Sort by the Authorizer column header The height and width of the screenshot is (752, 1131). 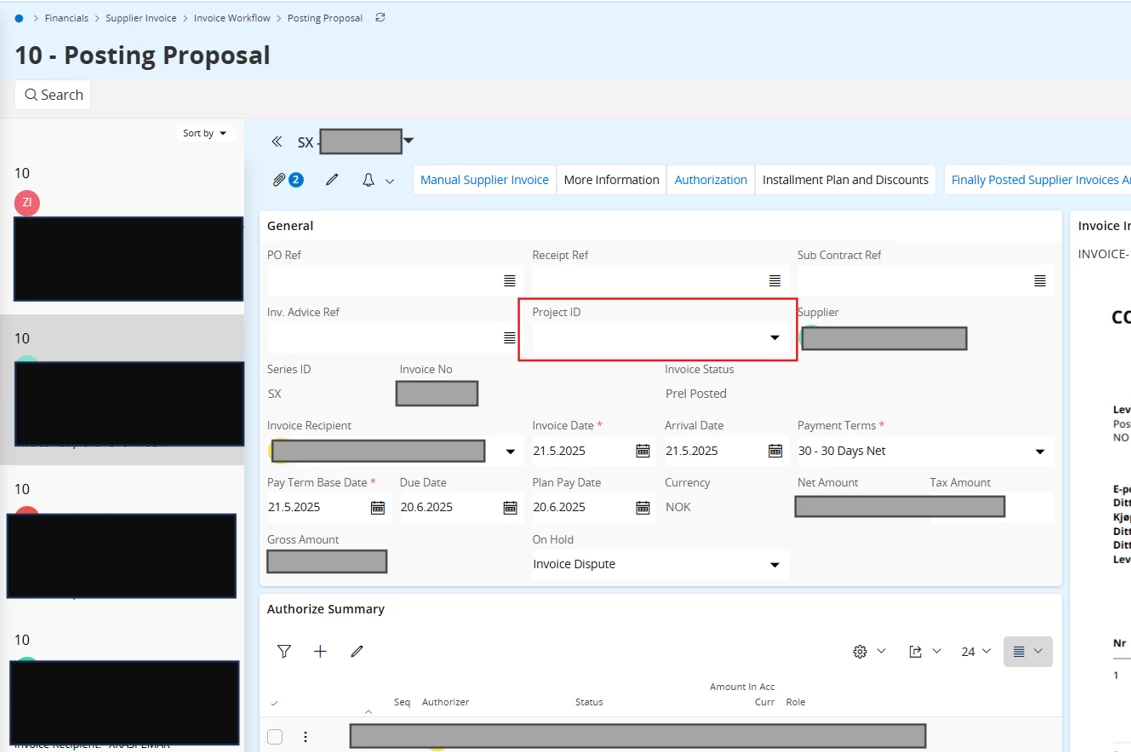[x=445, y=702]
